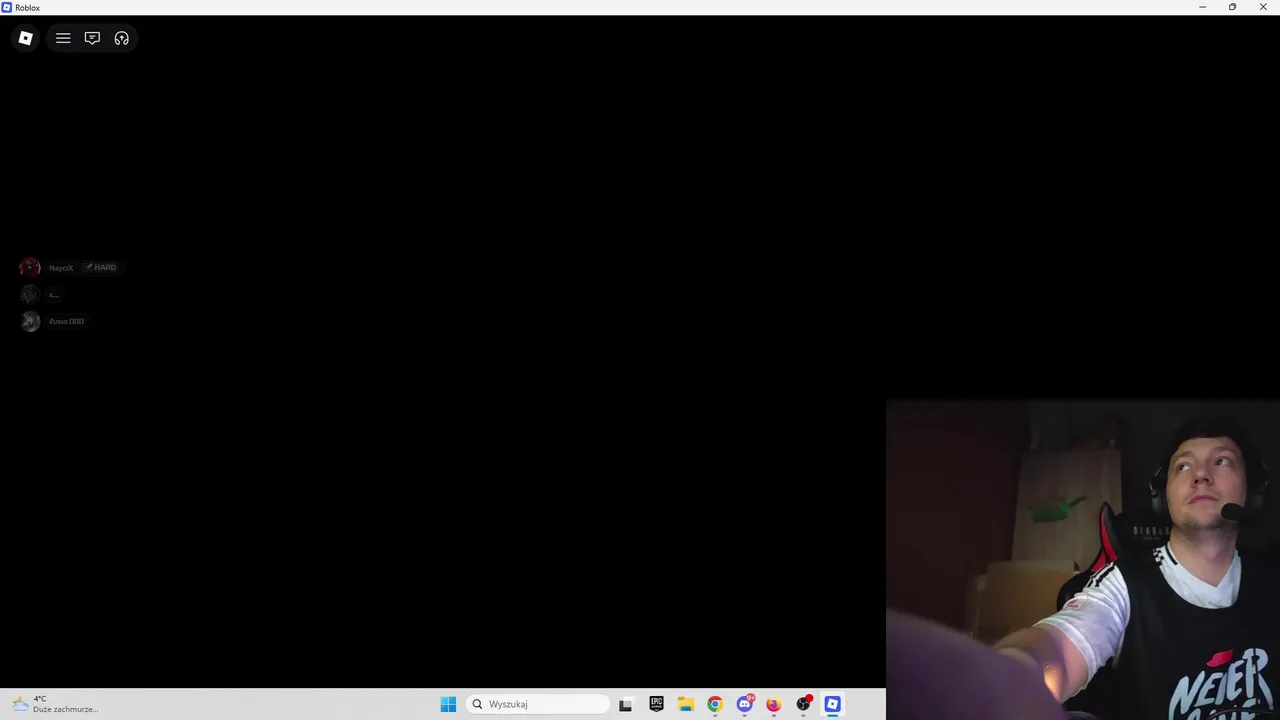
Task: Click the Roblox logo button
Action: 26,38
